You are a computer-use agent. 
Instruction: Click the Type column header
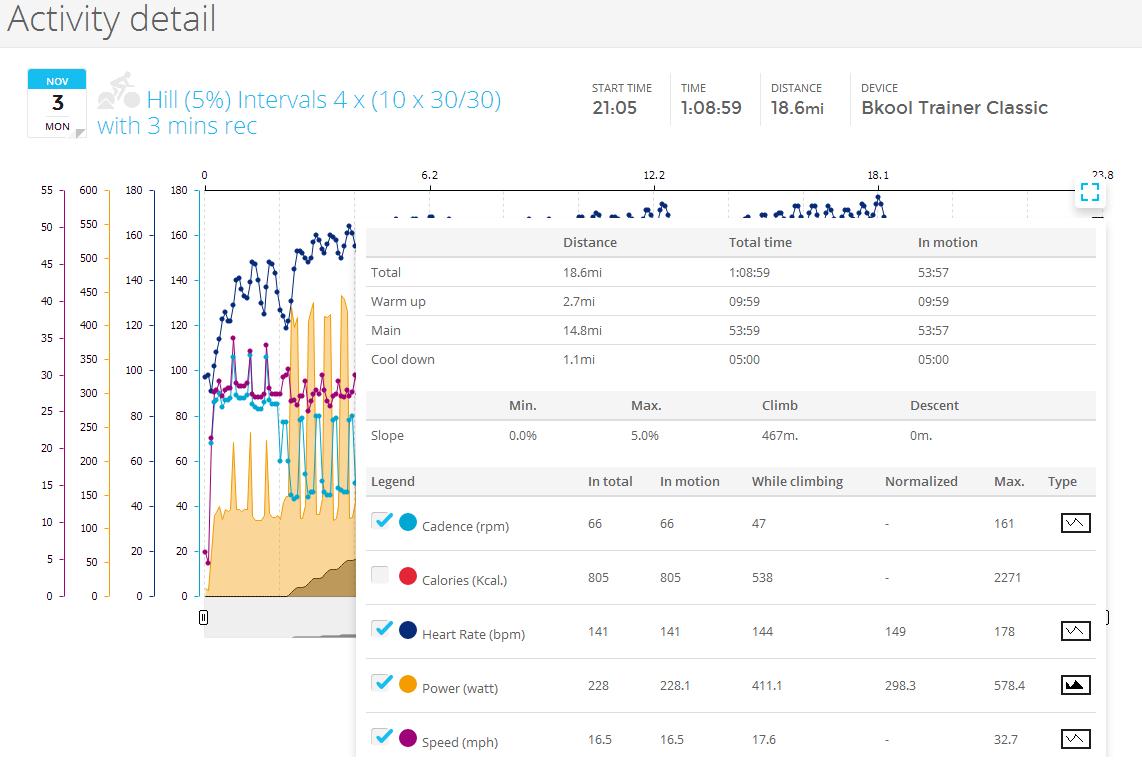[1062, 481]
